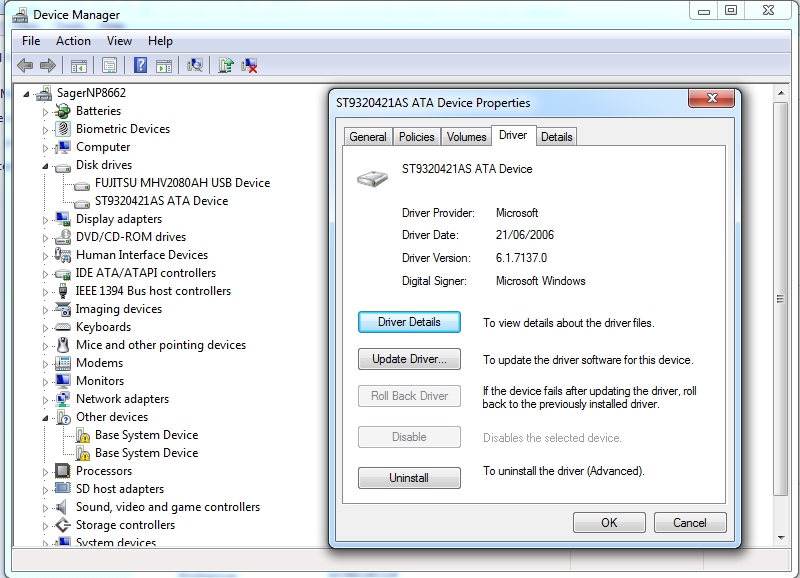The height and width of the screenshot is (578, 800).
Task: Click the Update Driver Software toolbar icon
Action: tap(226, 65)
